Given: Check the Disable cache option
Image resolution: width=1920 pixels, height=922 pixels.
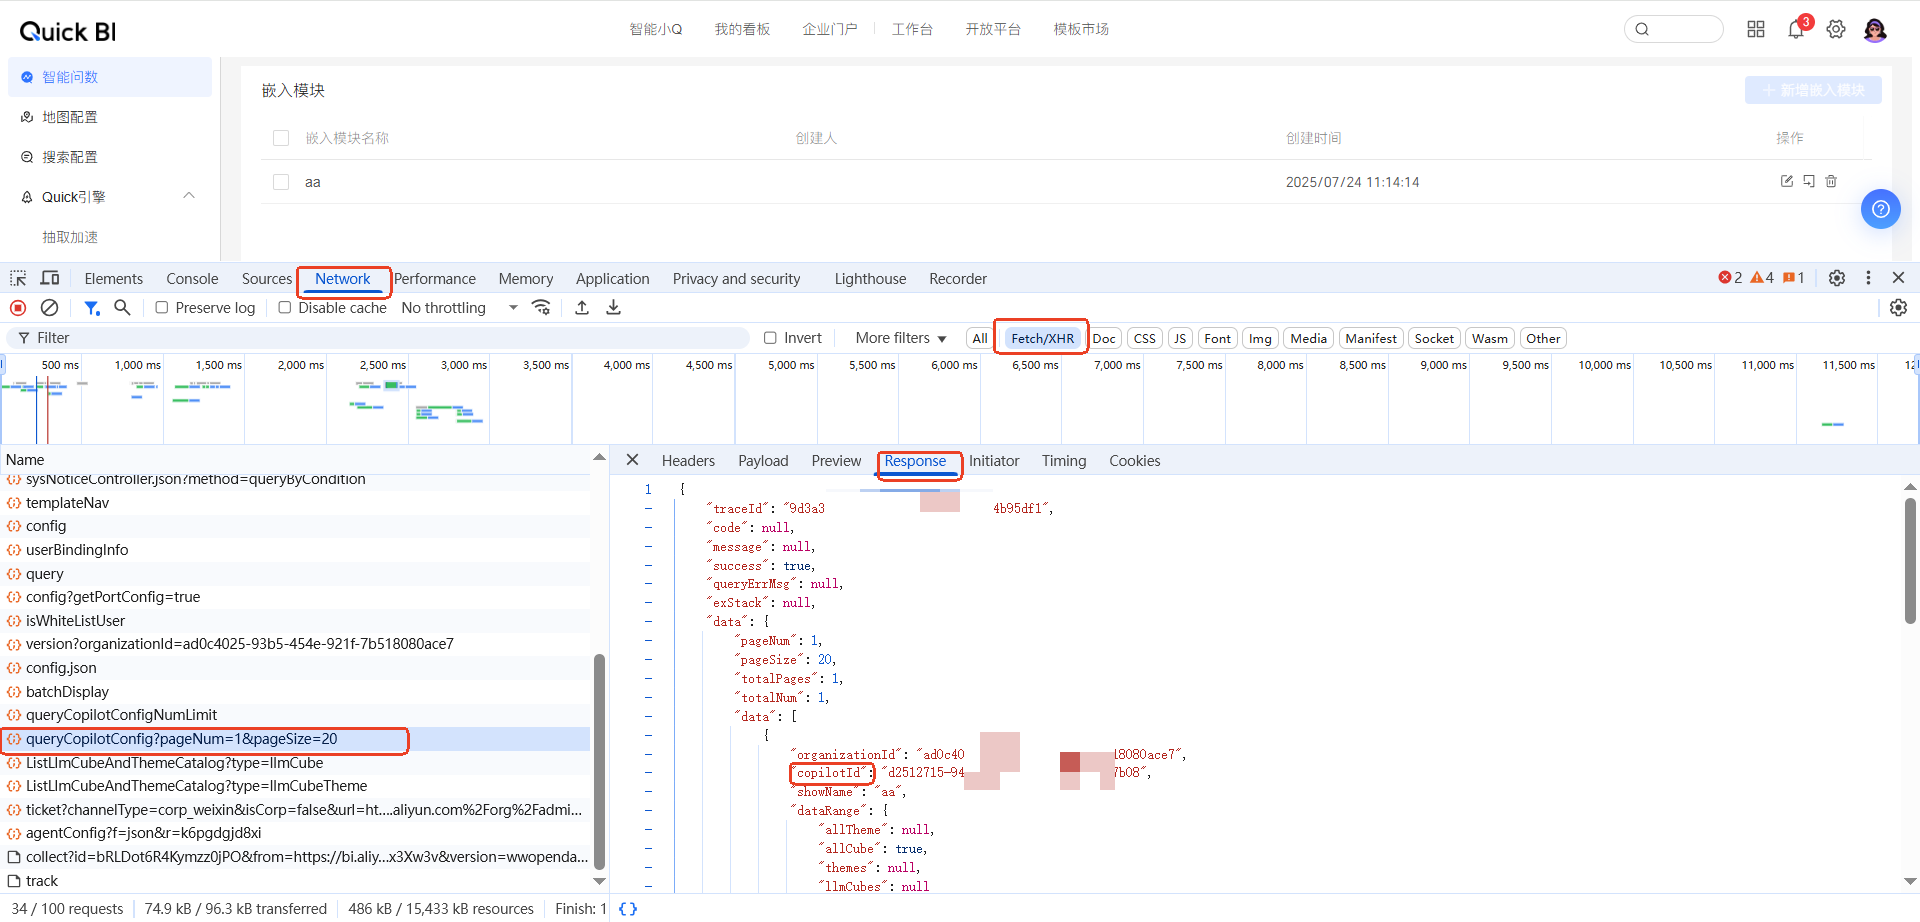Looking at the screenshot, I should (x=285, y=308).
